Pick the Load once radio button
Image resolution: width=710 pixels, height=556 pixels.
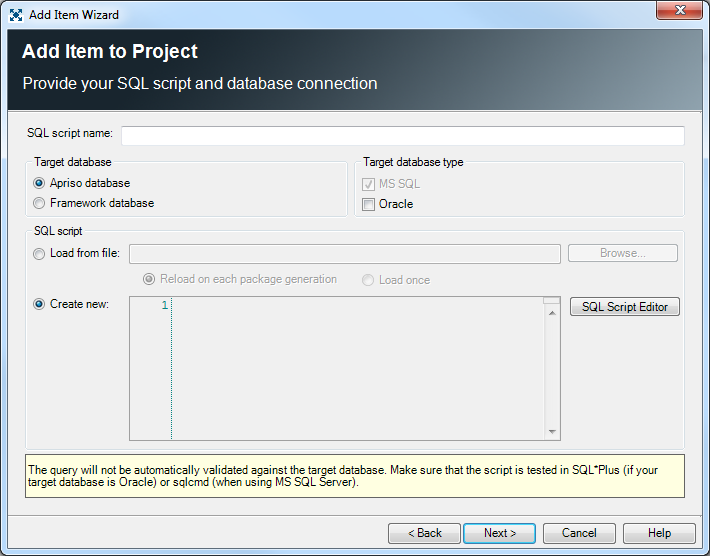click(369, 280)
